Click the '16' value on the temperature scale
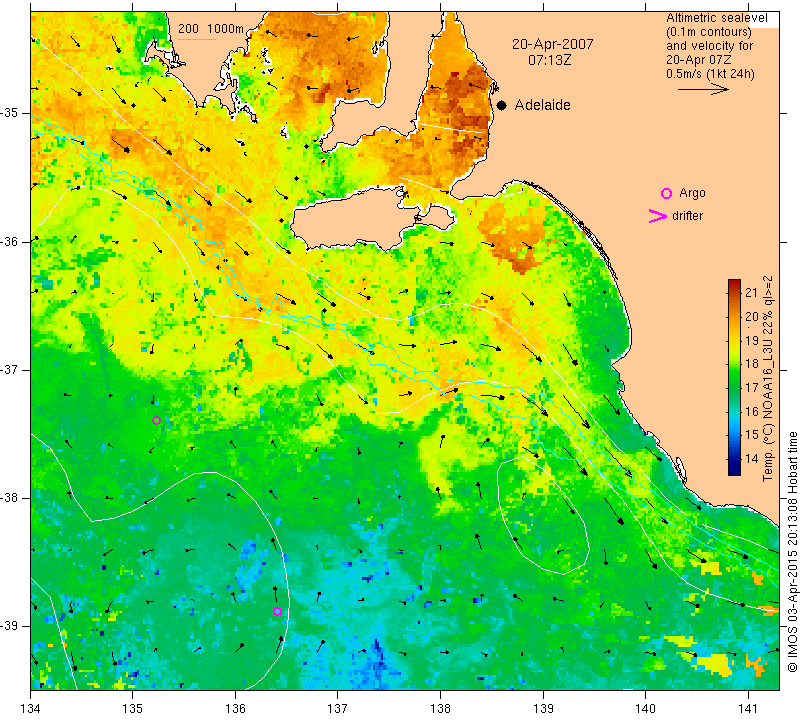 [x=752, y=411]
